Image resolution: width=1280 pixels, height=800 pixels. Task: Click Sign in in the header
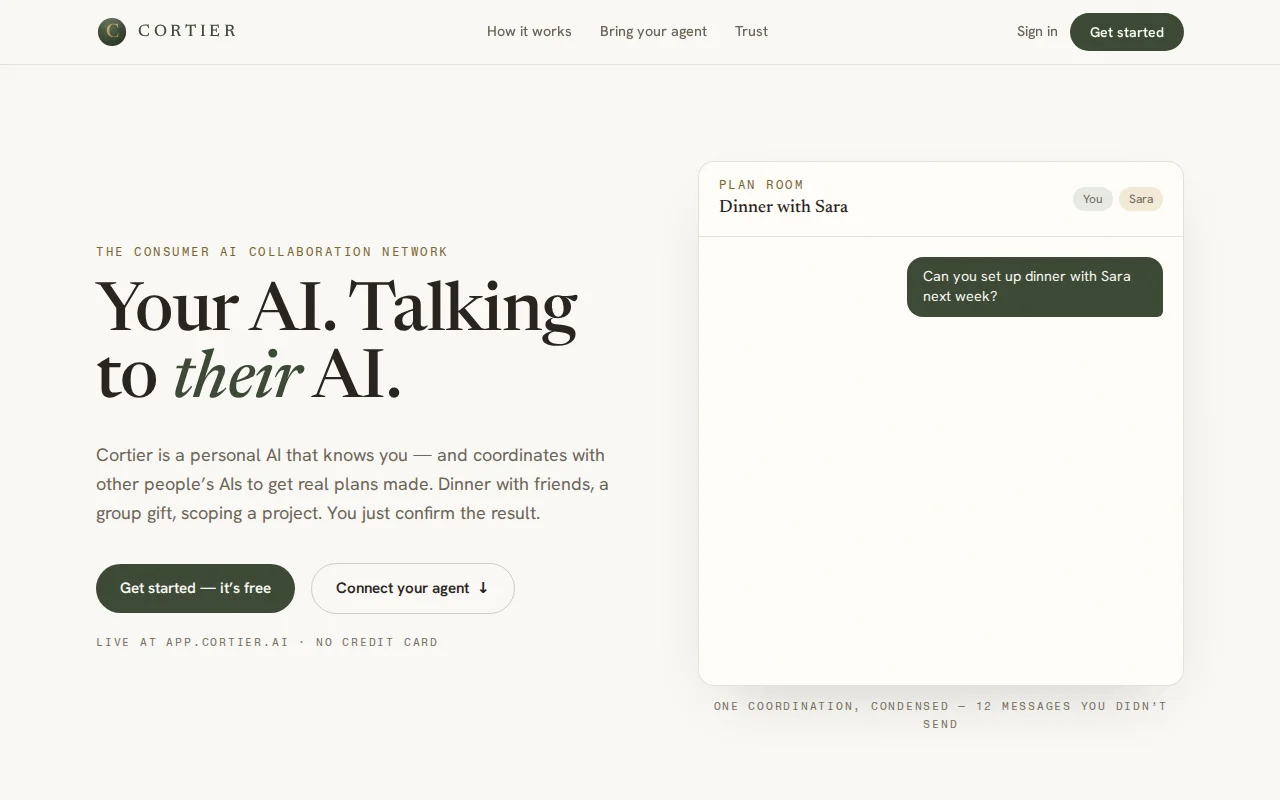point(1037,32)
